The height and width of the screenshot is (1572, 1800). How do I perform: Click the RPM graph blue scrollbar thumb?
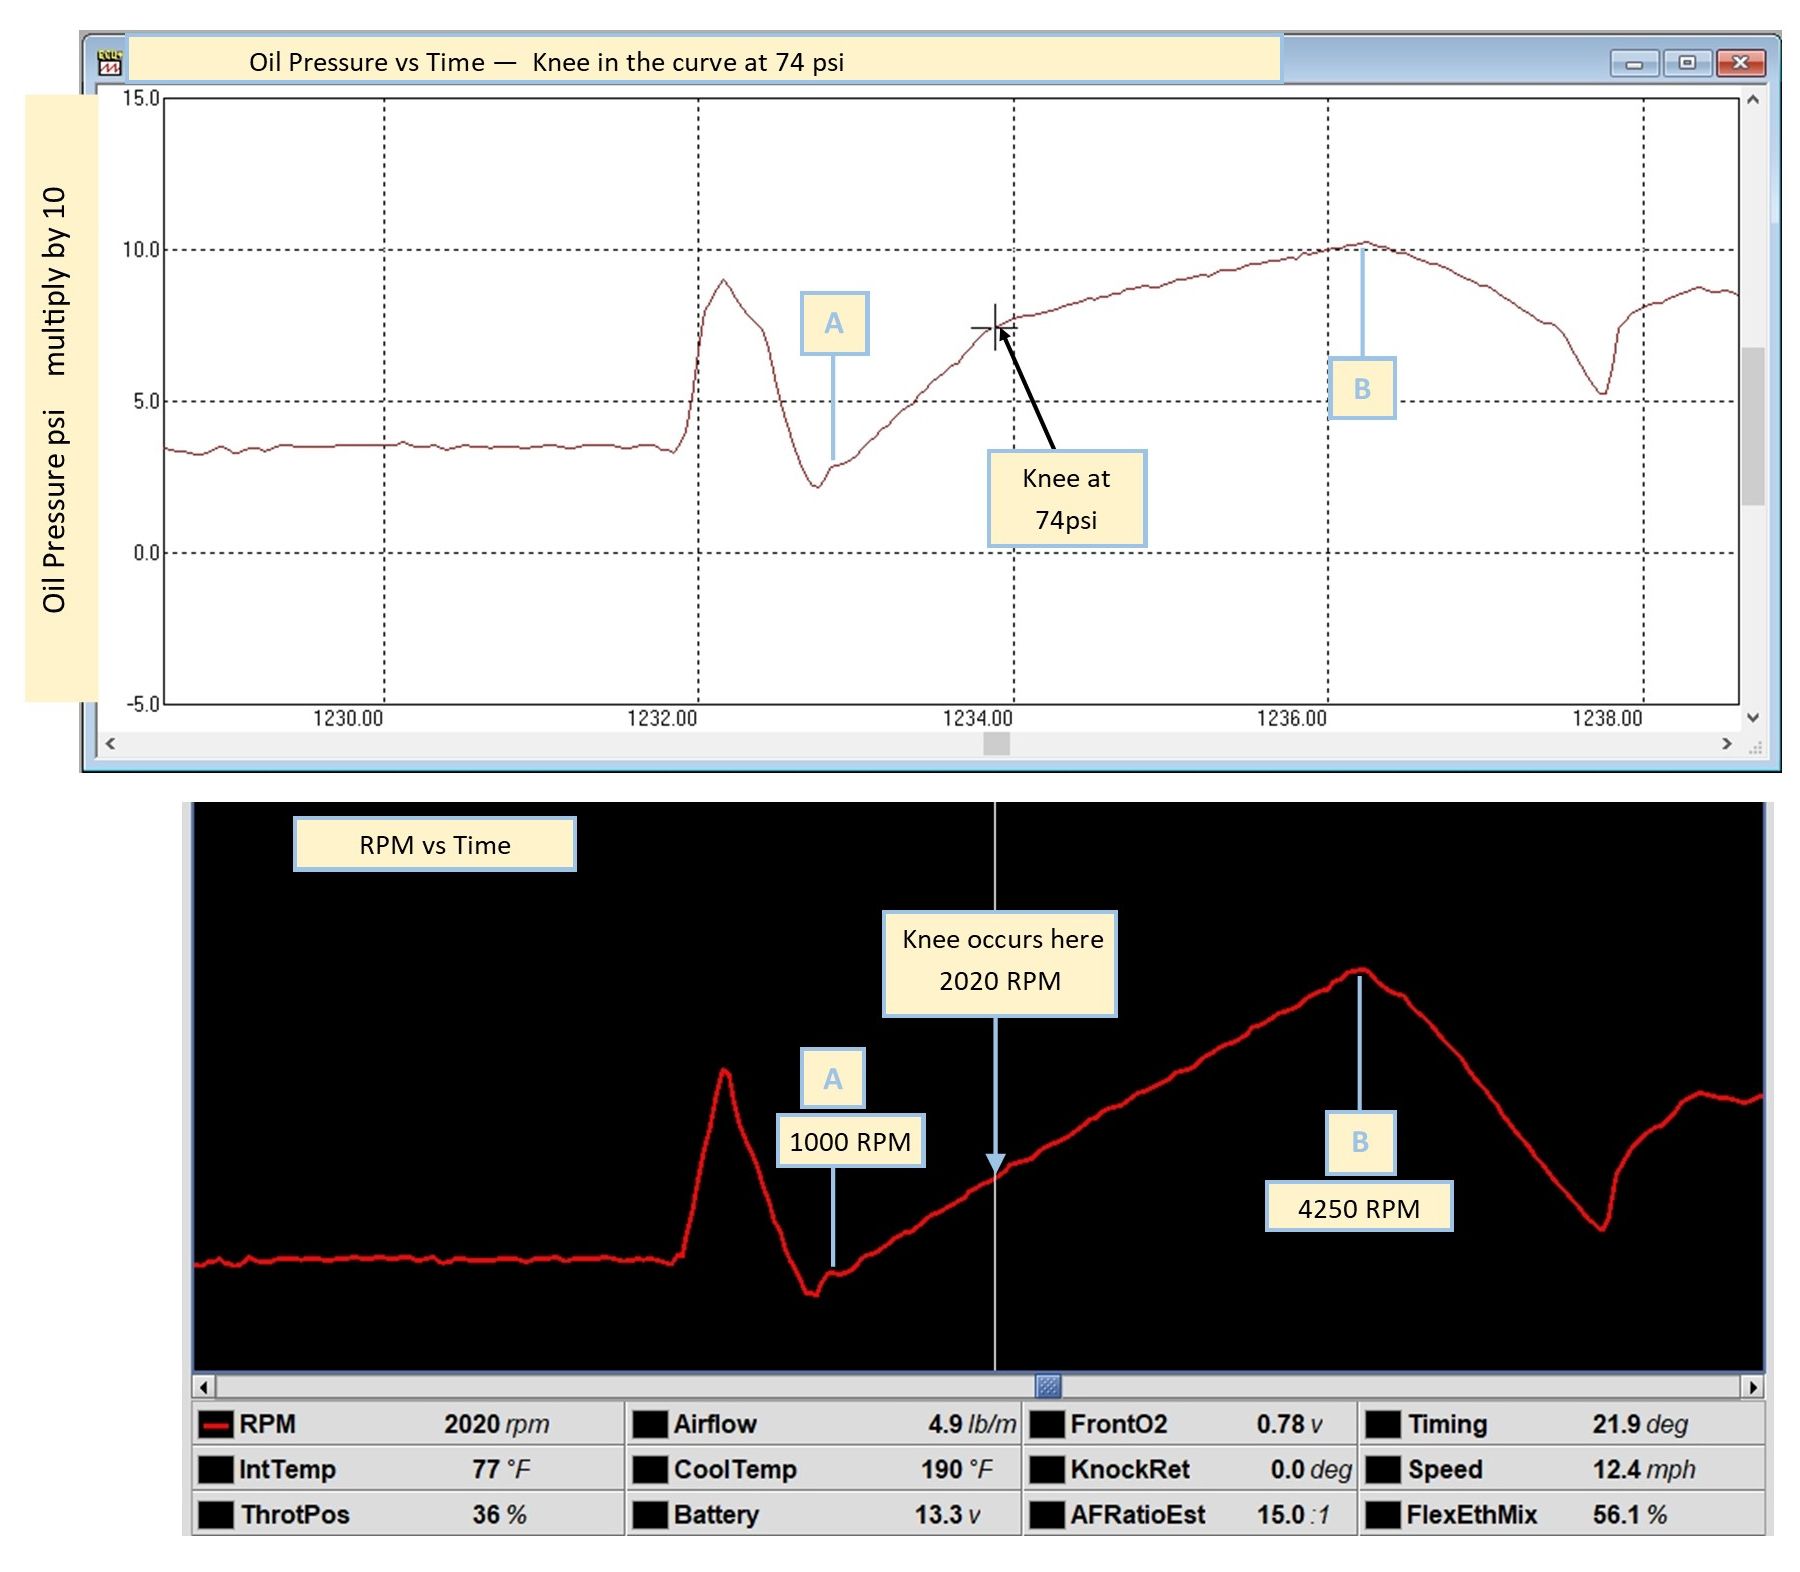pyautogui.click(x=1047, y=1386)
